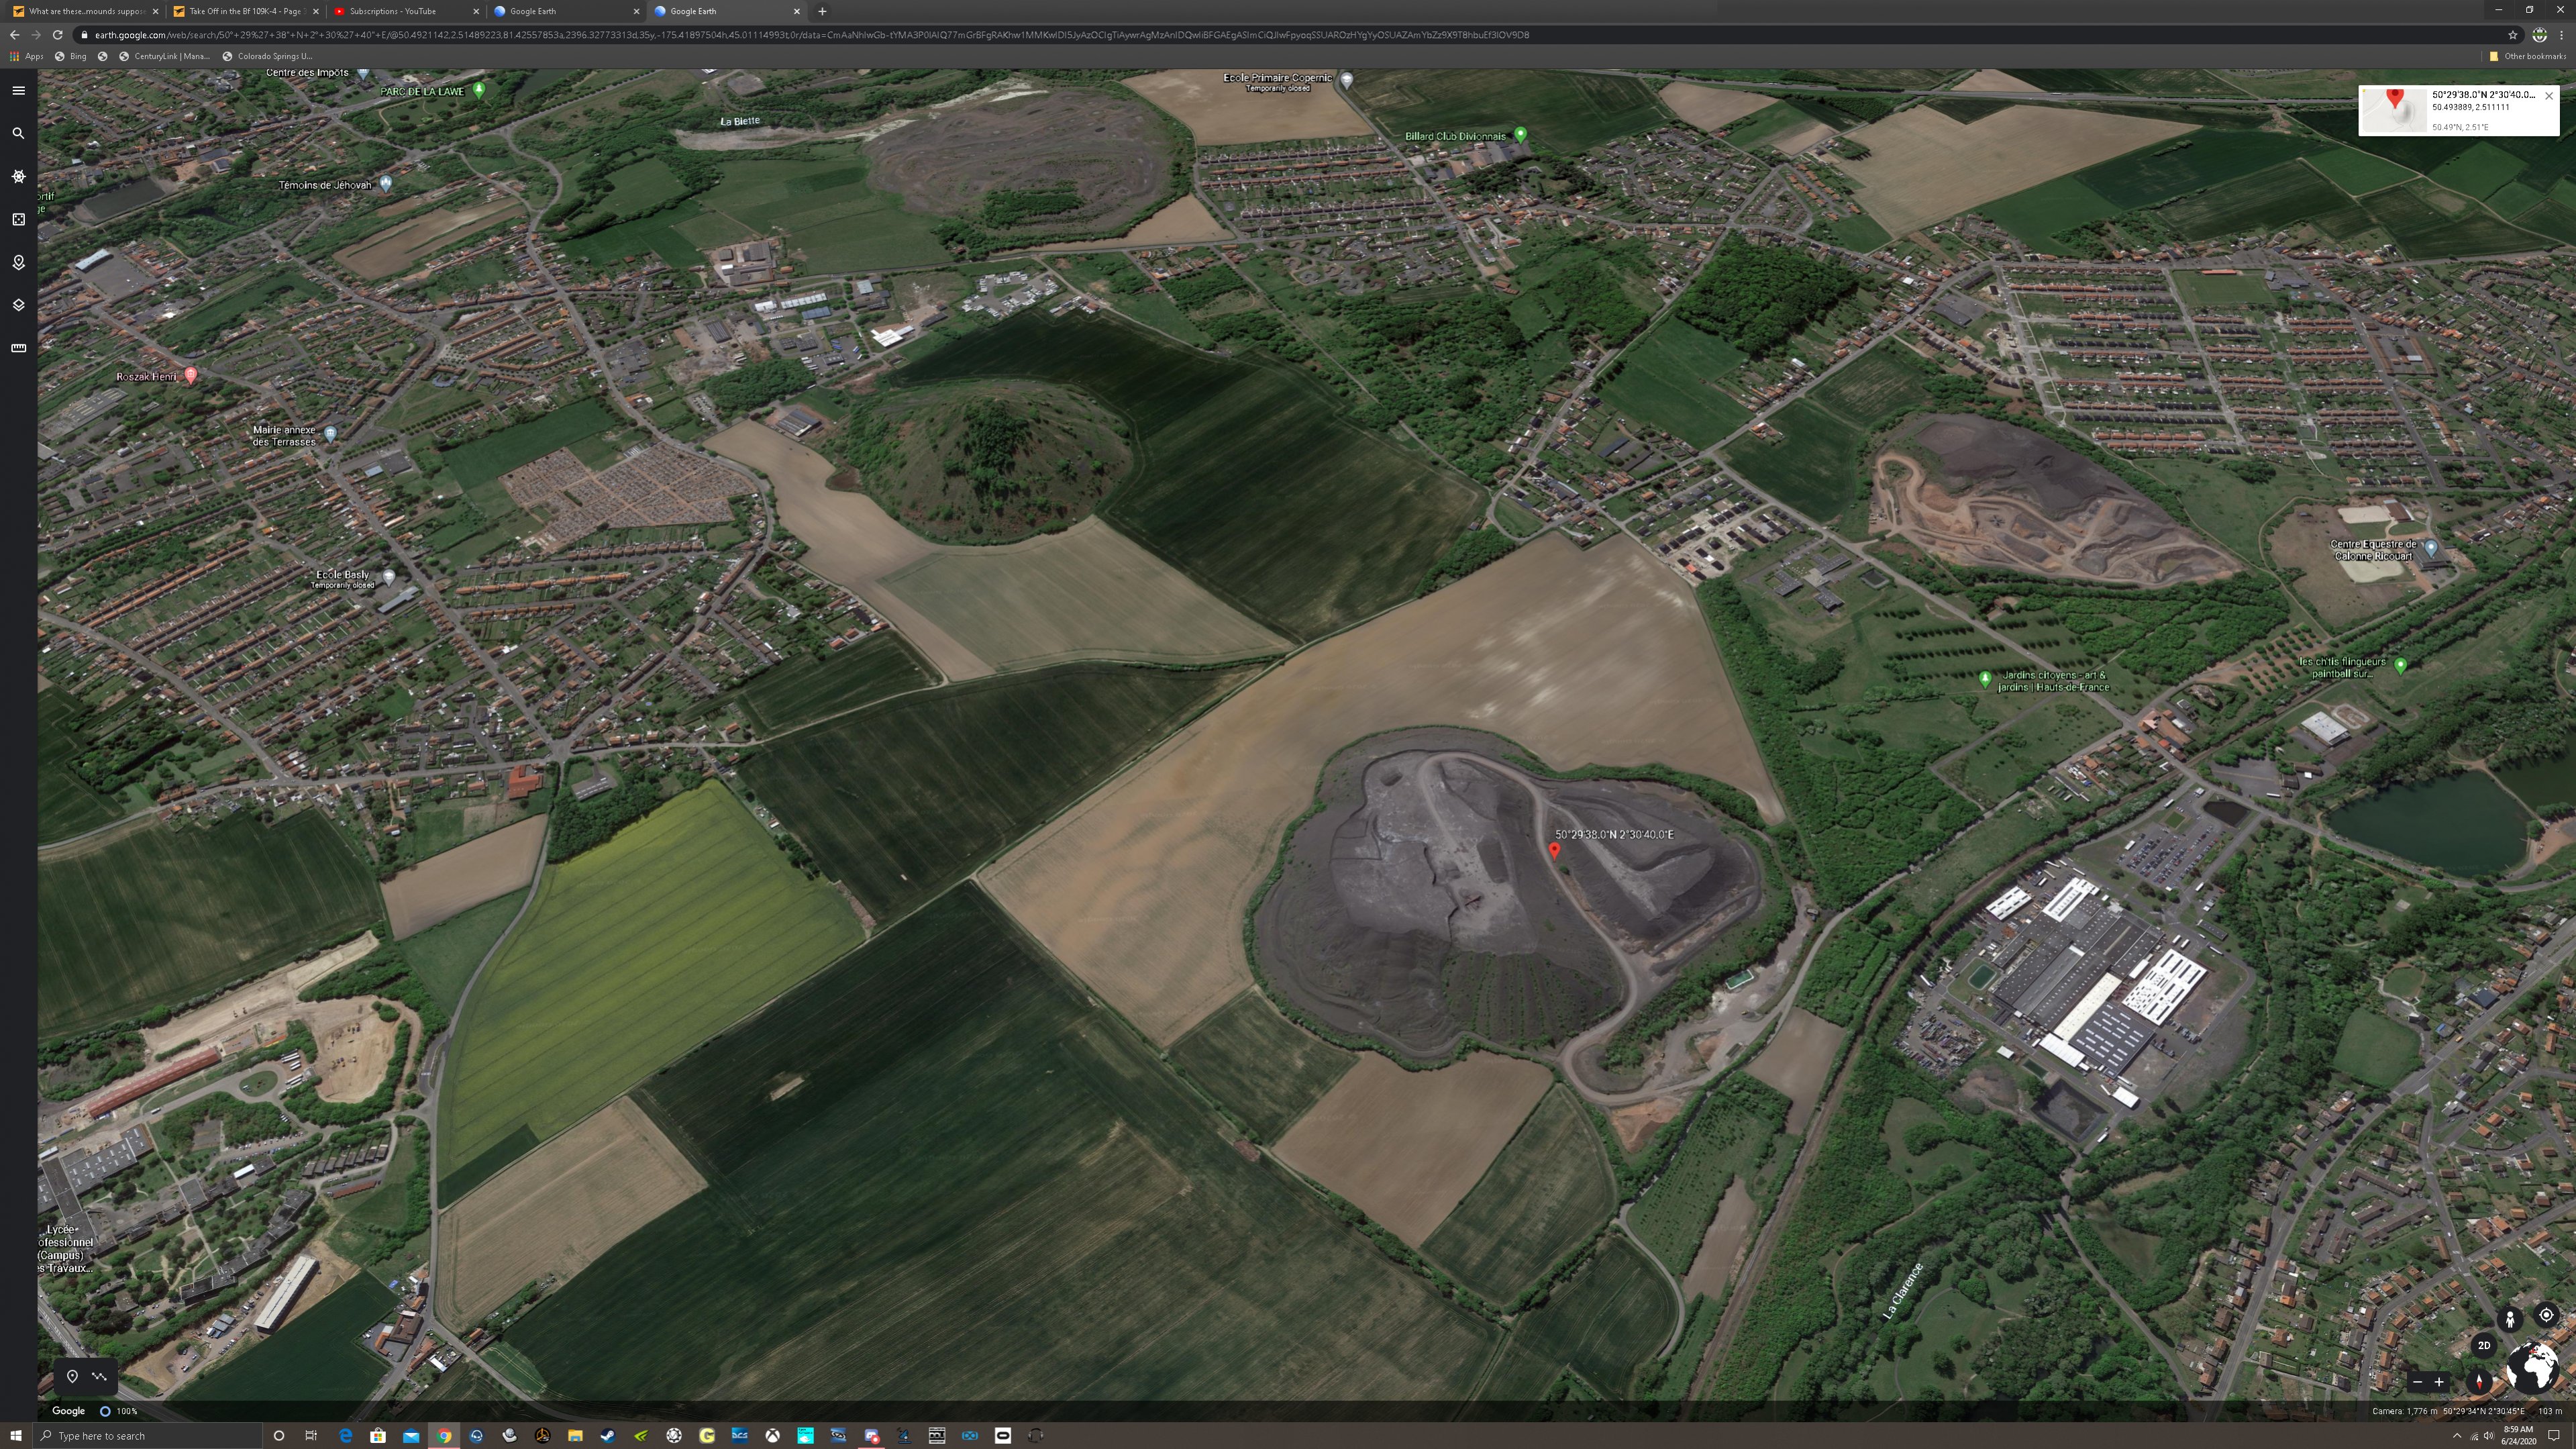Click the 100% loading indicator
Viewport: 2576px width, 1449px height.
pyautogui.click(x=118, y=1411)
